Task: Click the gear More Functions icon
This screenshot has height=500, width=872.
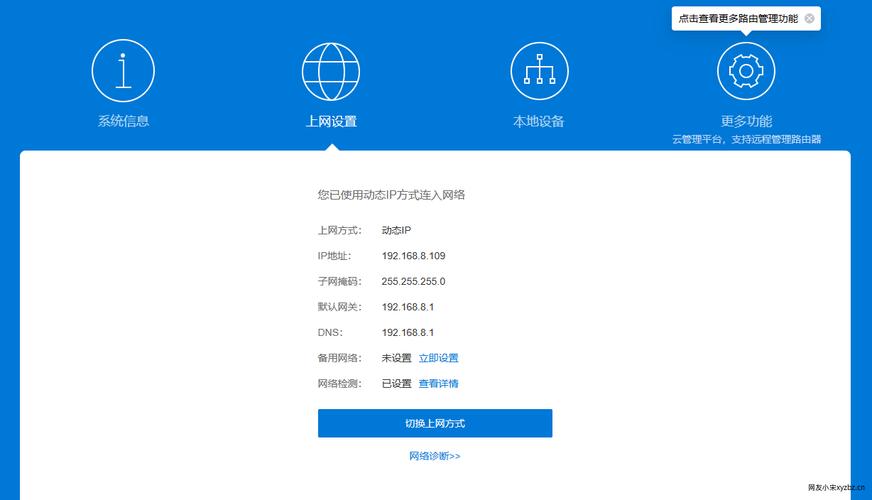Action: tap(746, 69)
